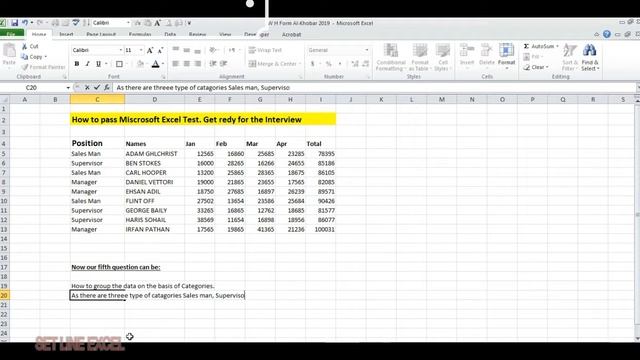Open the Font Color dropdown arrow
Viewport: 640px width, 360px height.
(x=163, y=64)
